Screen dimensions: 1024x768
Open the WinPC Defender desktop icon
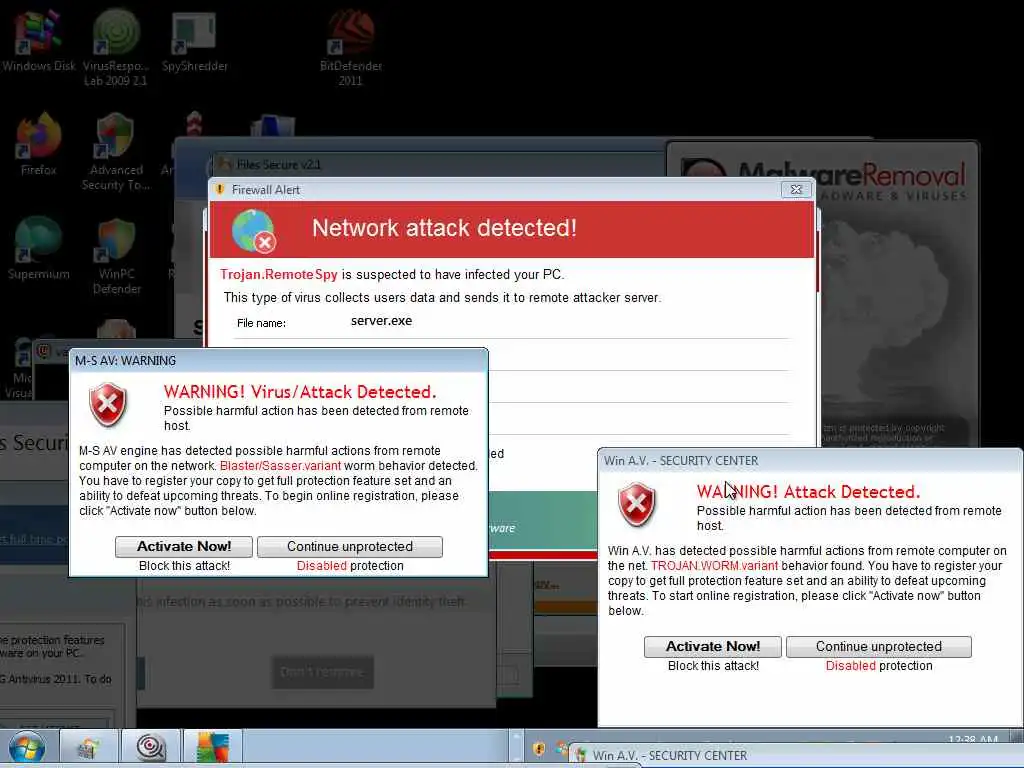click(116, 256)
